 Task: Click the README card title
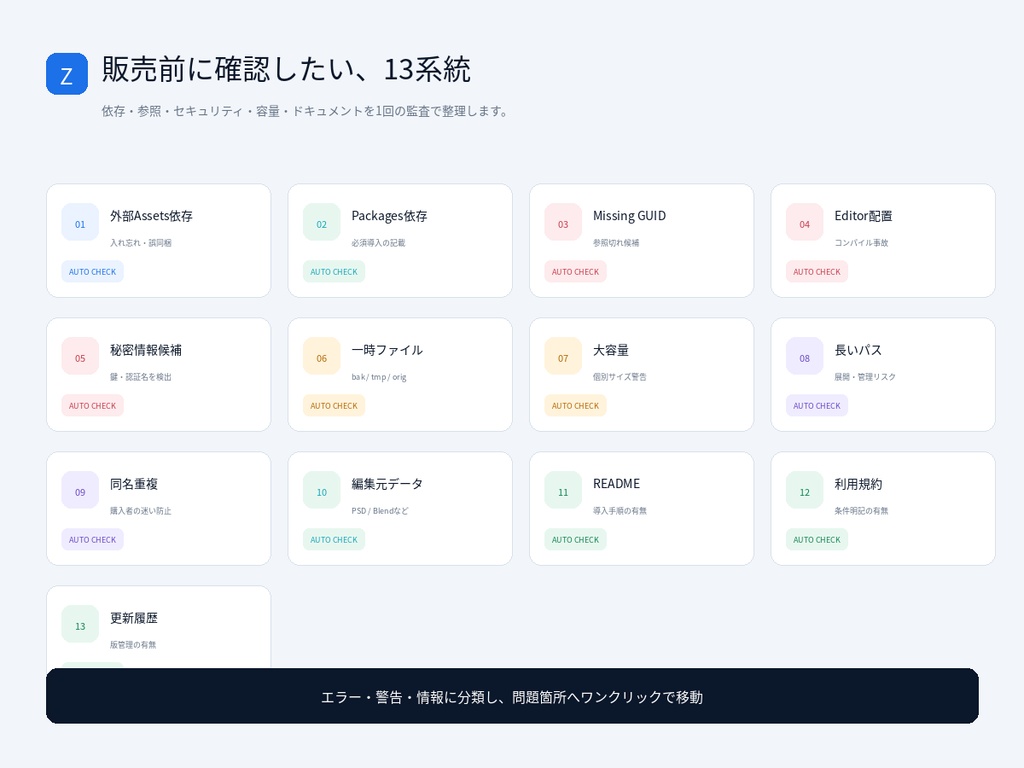(616, 484)
